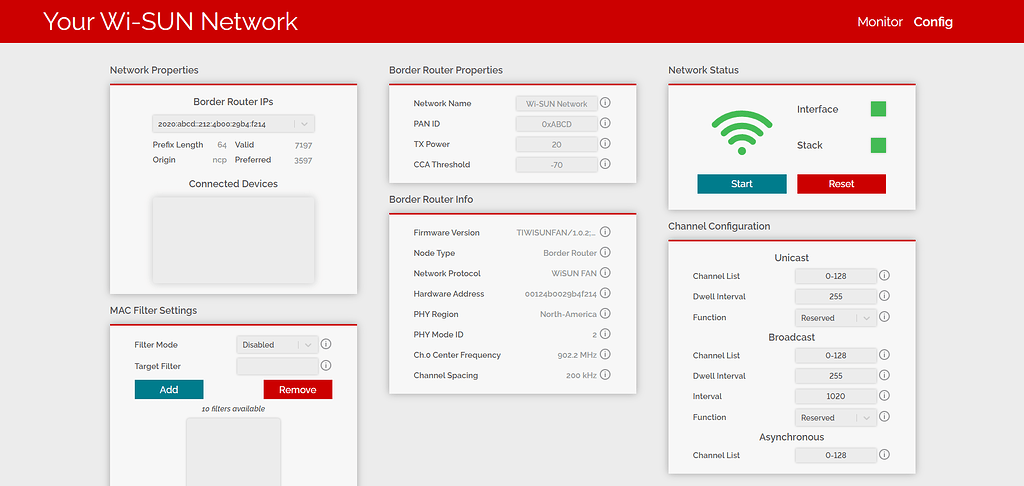Screen dimensions: 1024x486
Task: Click the CCA Threshold input field
Action: (x=556, y=165)
